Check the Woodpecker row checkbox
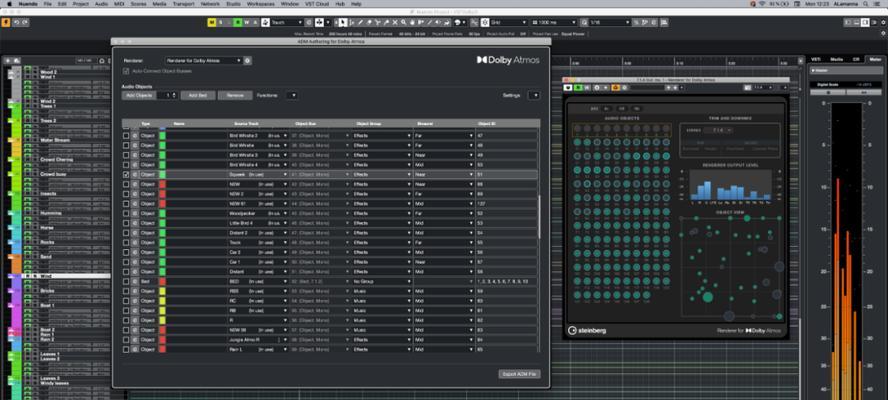This screenshot has height=400, width=888. pos(126,214)
